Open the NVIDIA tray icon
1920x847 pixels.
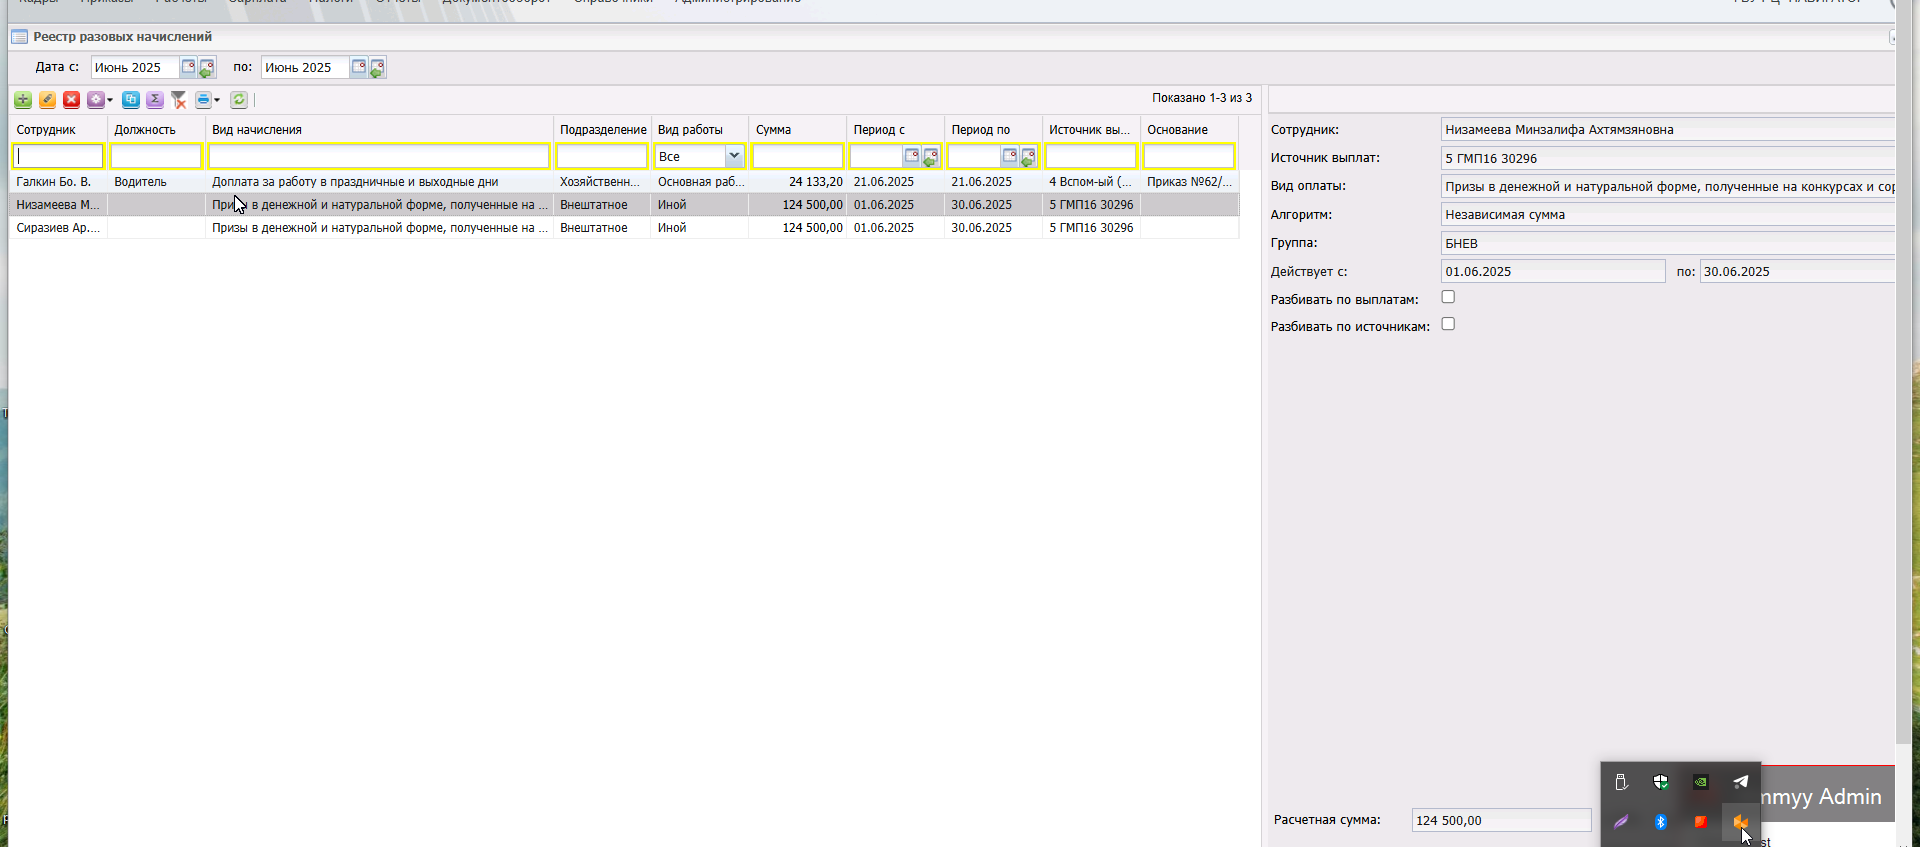(1701, 782)
